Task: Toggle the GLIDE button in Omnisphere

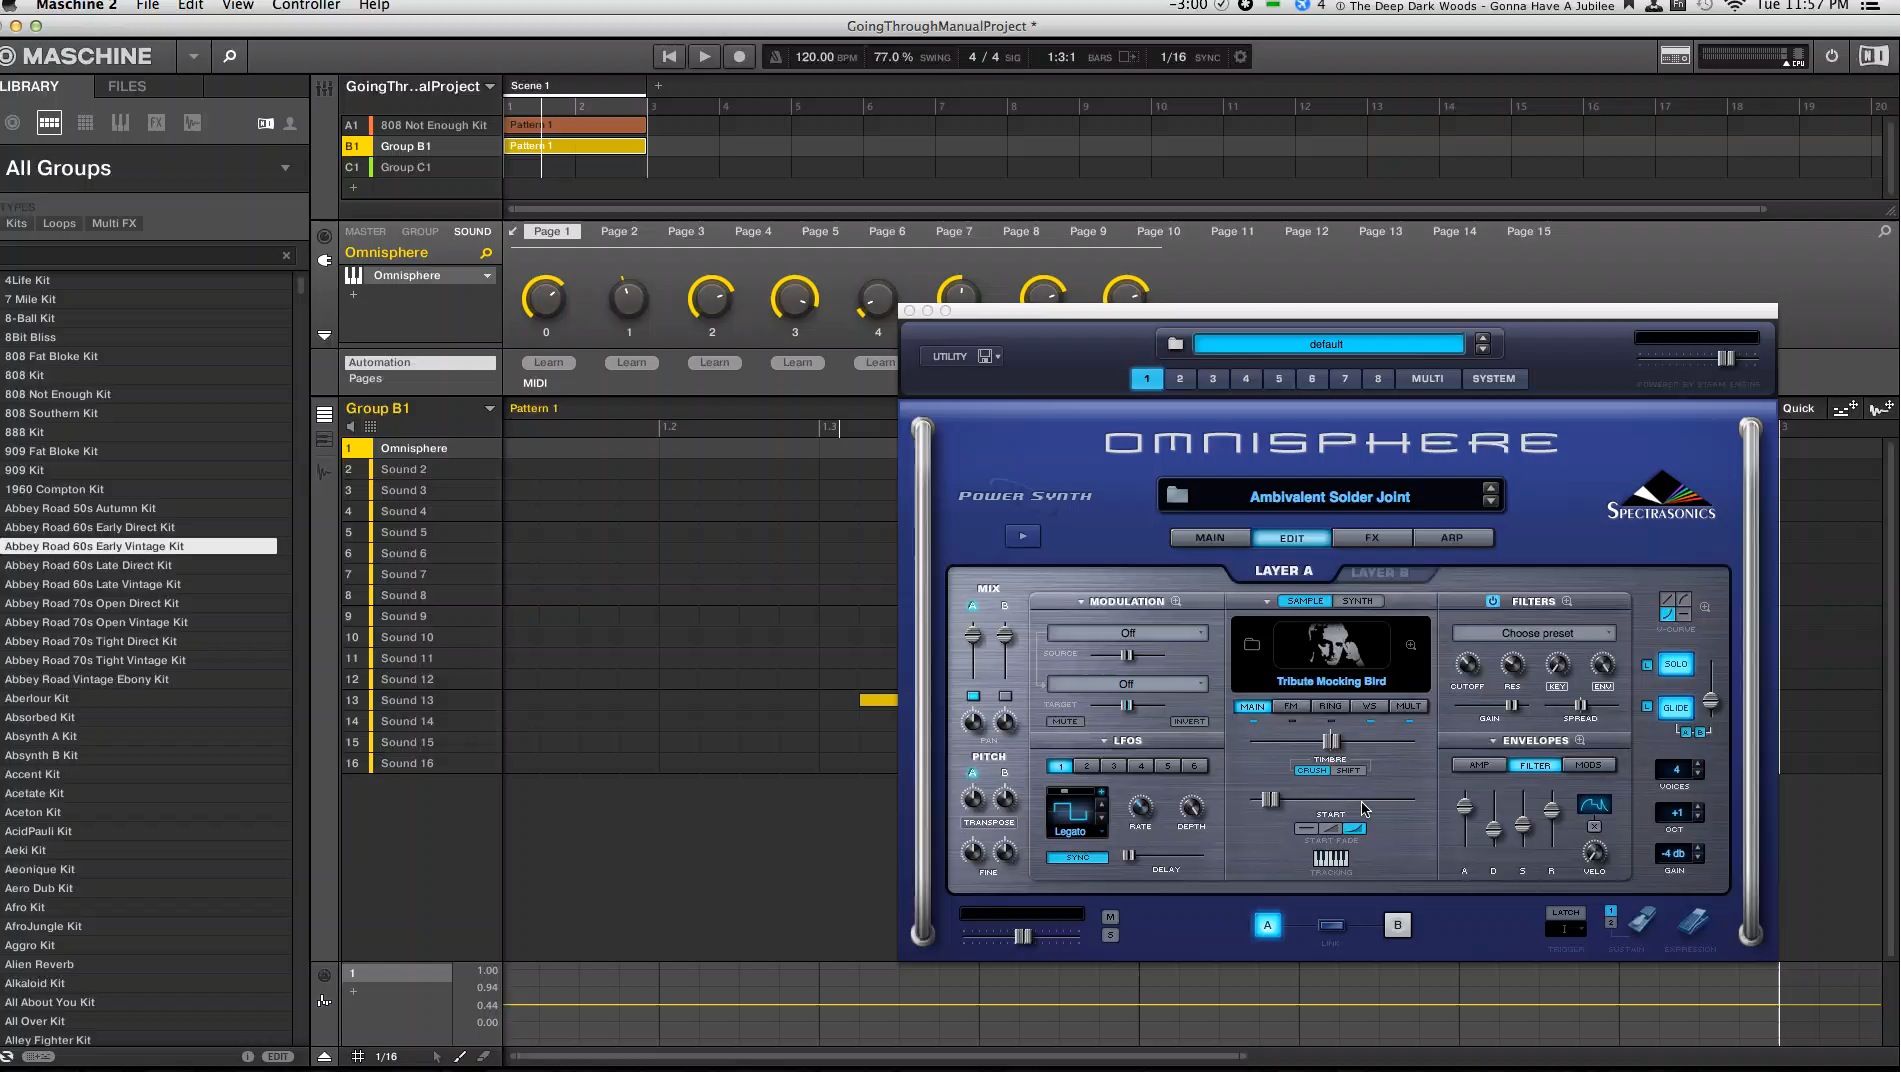Action: [1675, 707]
